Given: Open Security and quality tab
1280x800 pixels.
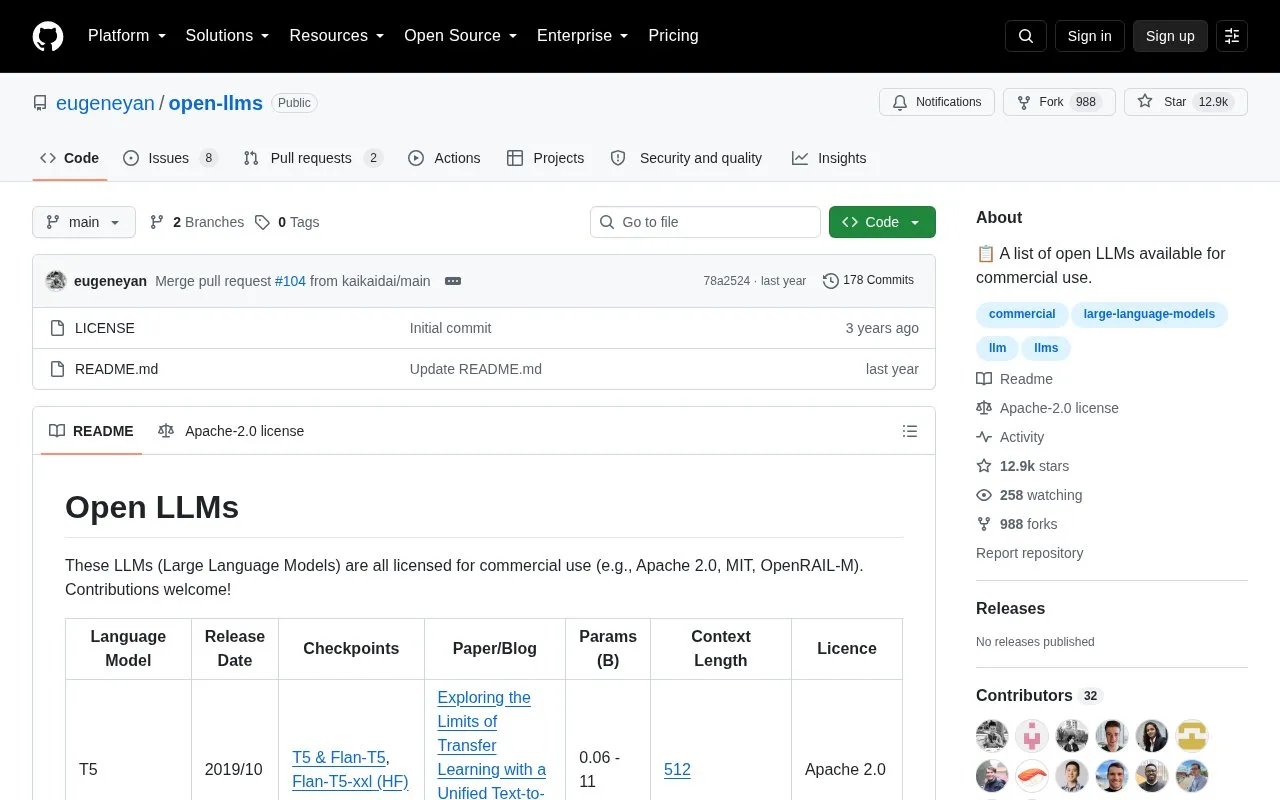Looking at the screenshot, I should coord(686,158).
